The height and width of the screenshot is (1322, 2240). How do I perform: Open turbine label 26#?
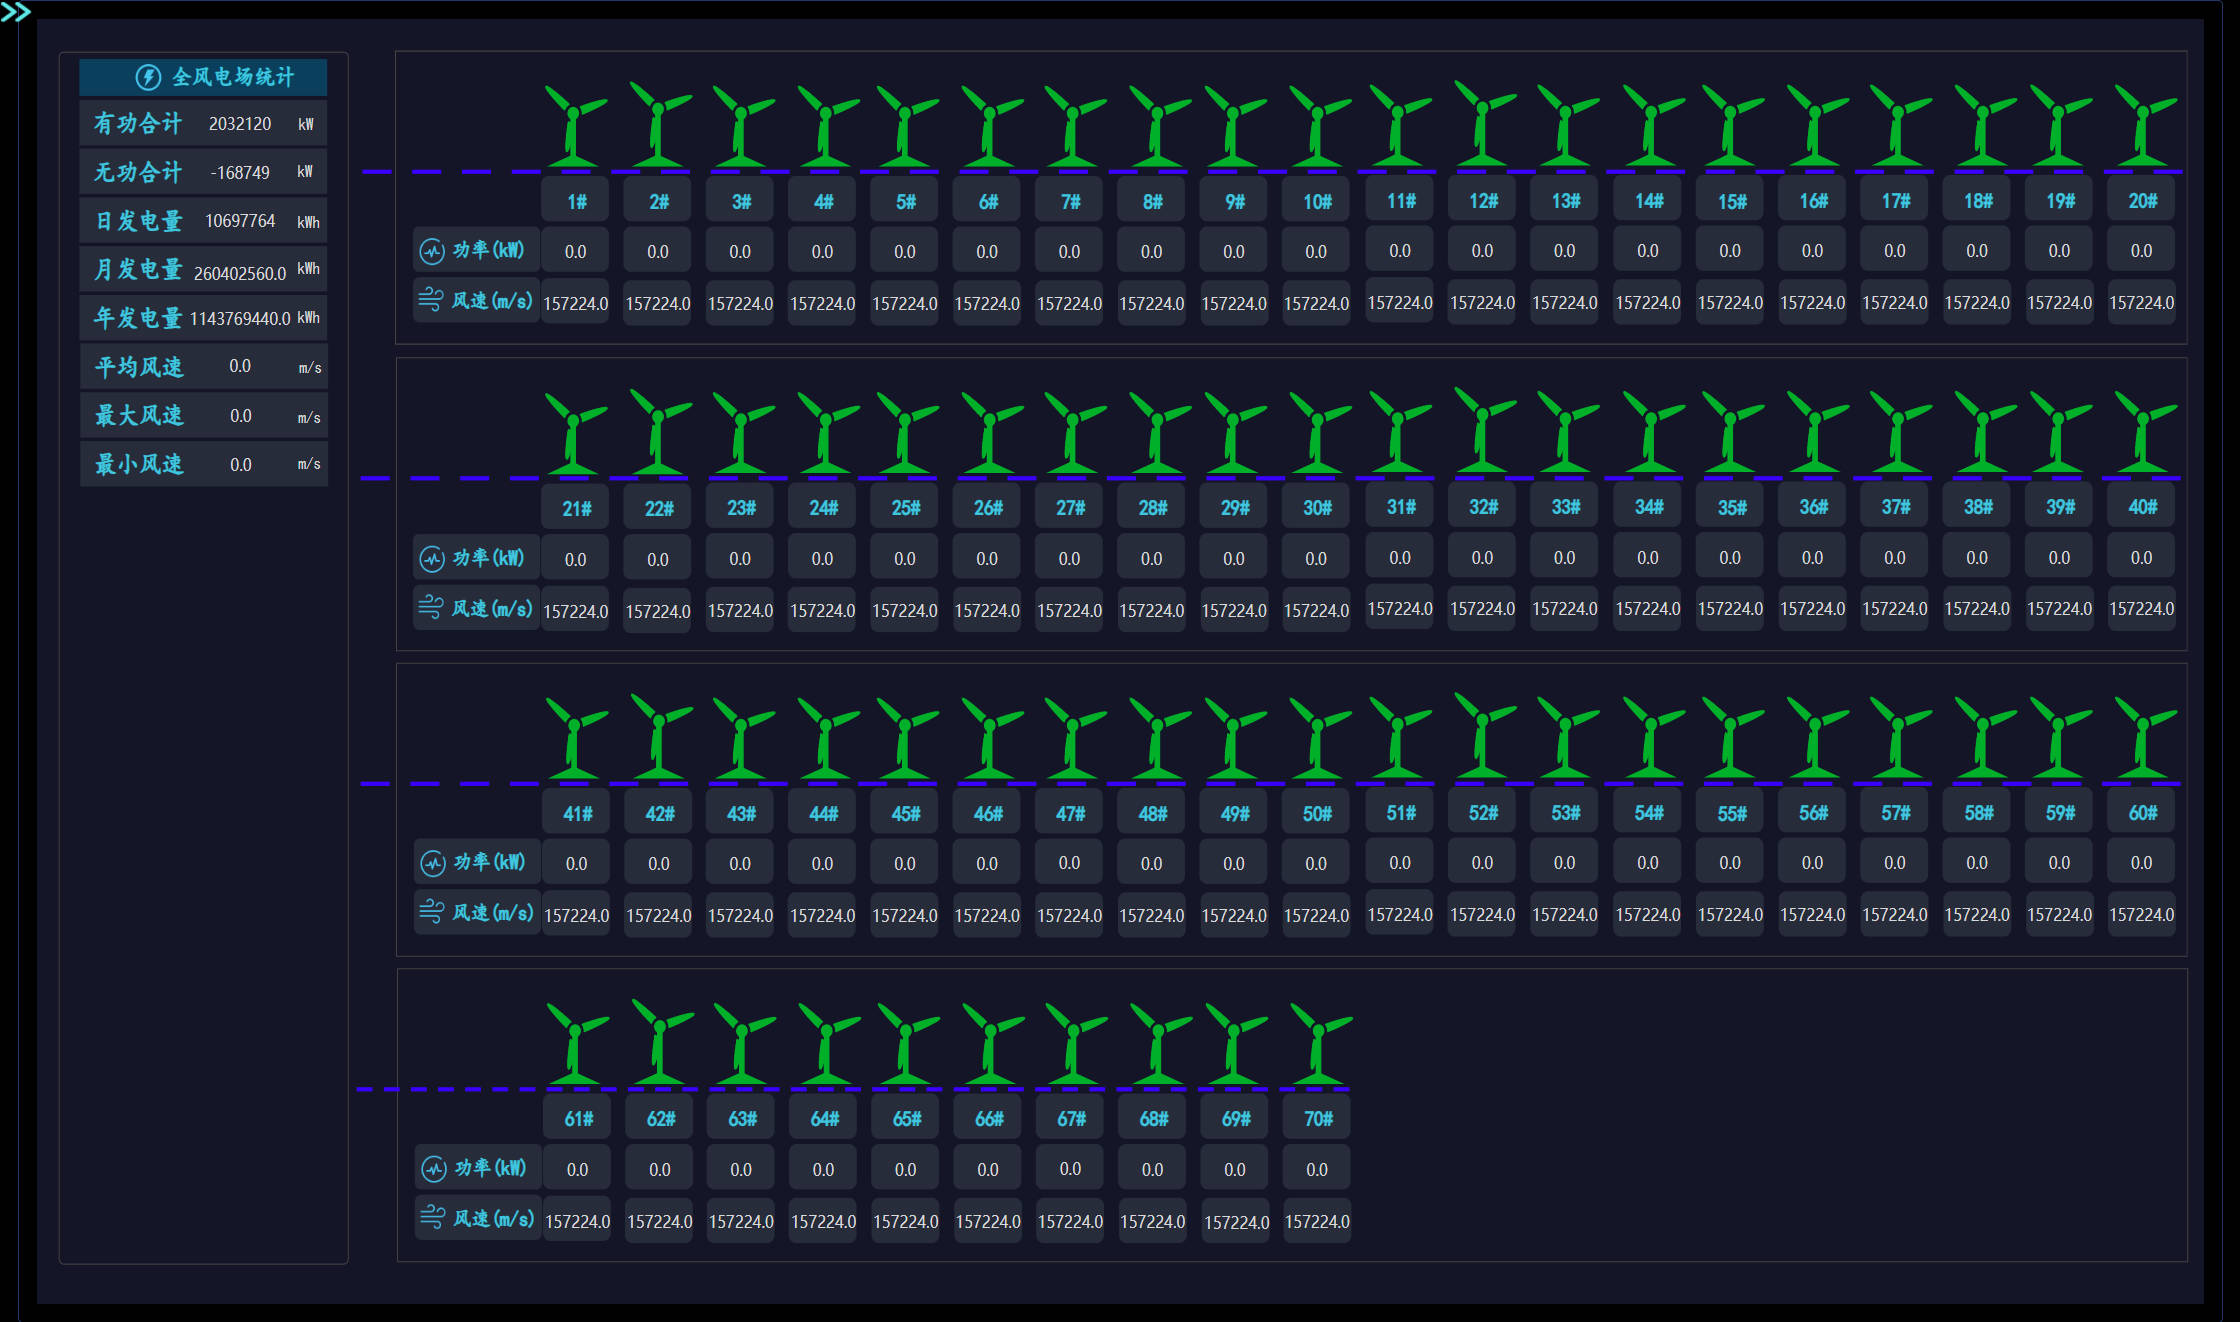[988, 508]
